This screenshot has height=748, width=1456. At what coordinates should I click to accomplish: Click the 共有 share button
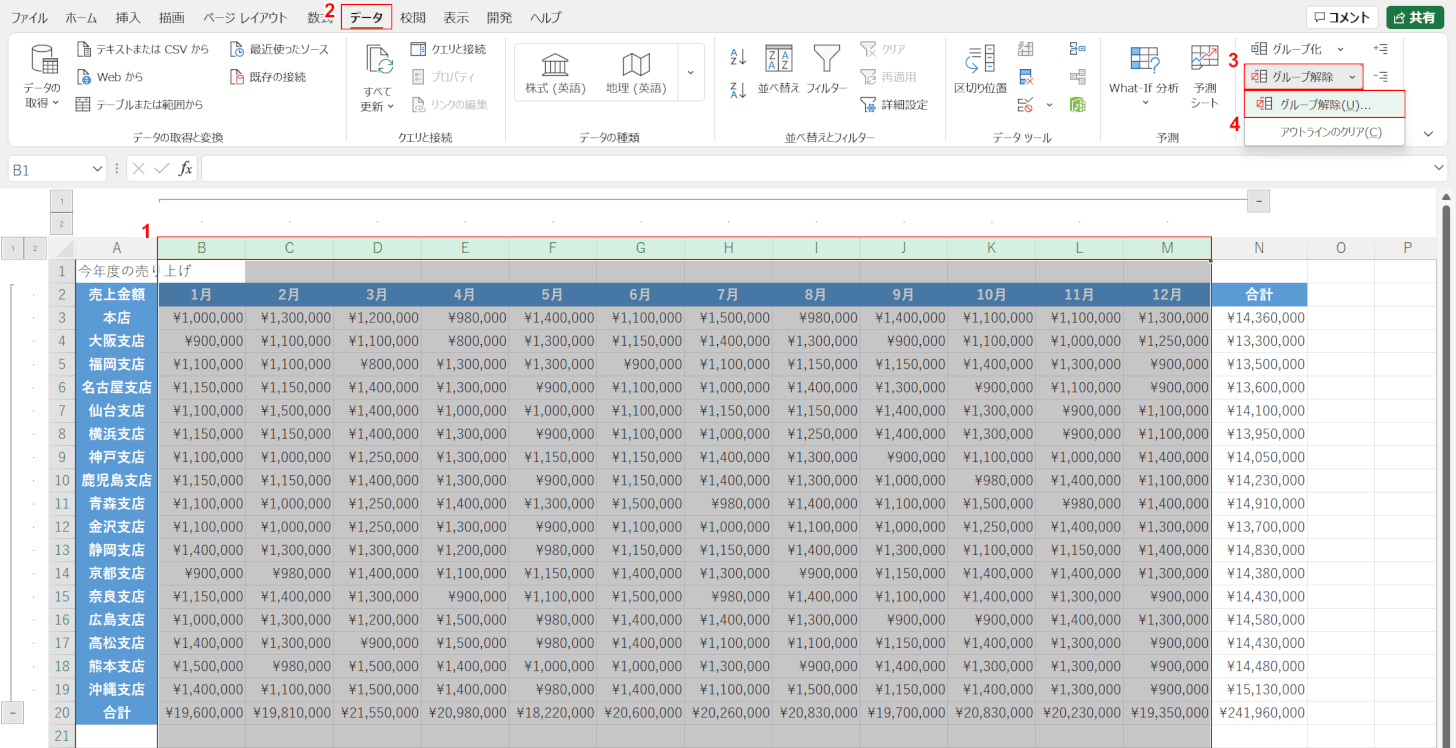tap(1414, 18)
